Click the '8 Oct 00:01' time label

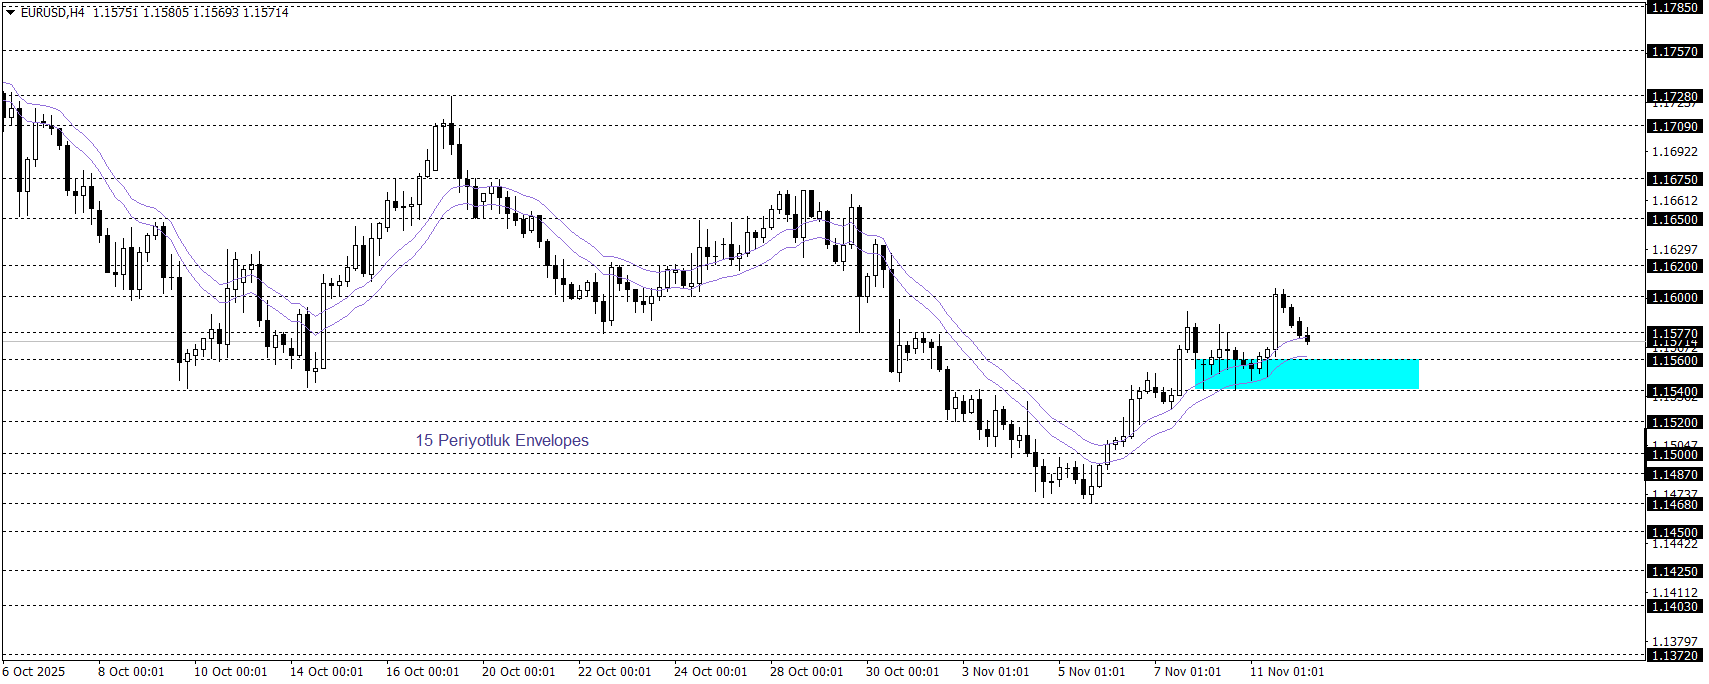pyautogui.click(x=131, y=672)
